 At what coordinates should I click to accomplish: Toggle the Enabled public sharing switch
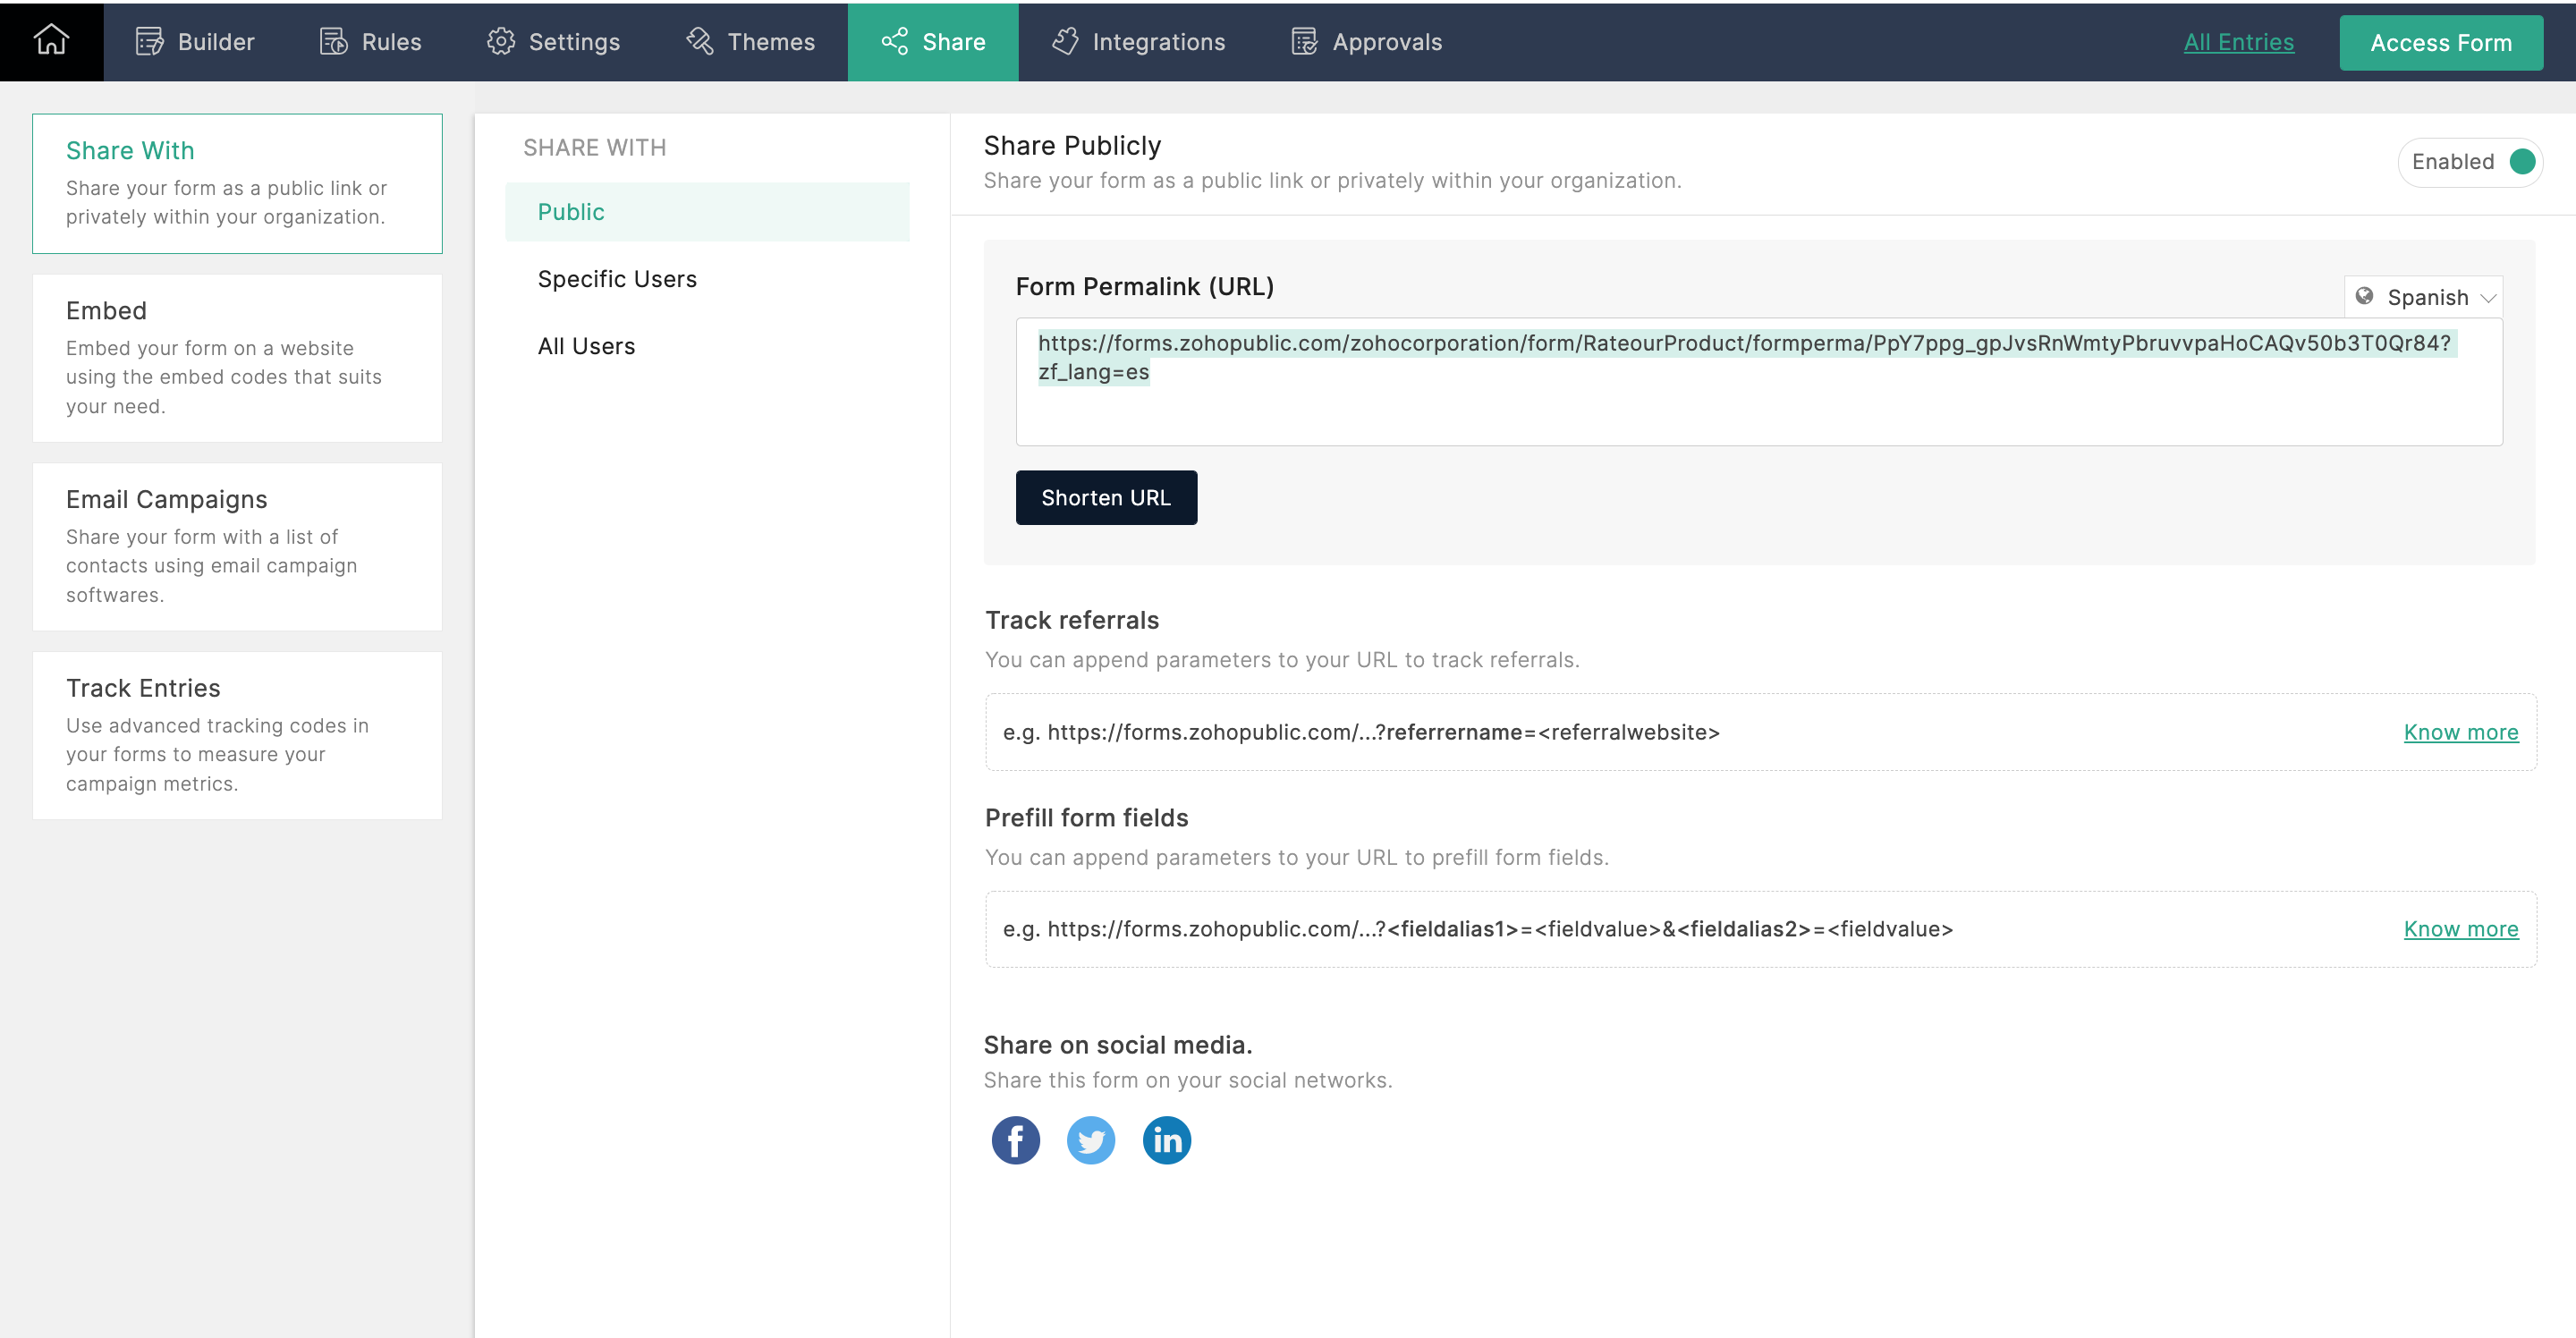click(2521, 162)
